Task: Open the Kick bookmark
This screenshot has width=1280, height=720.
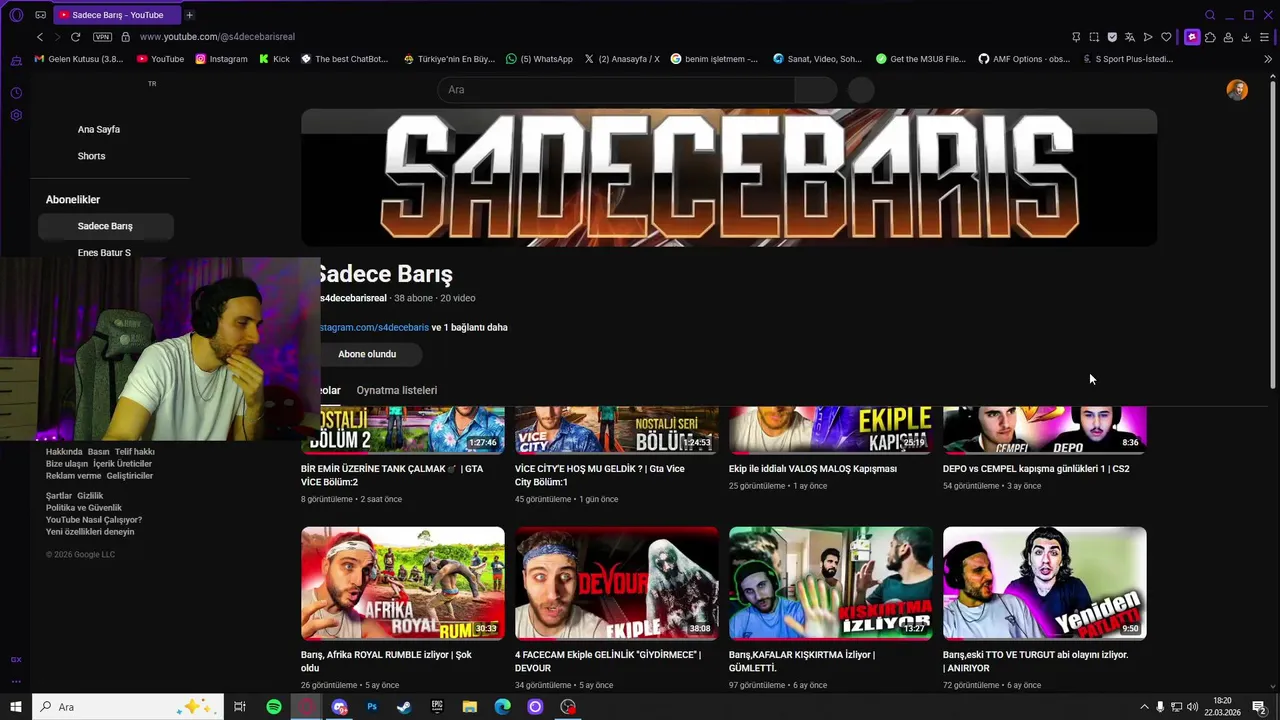Action: coord(274,59)
